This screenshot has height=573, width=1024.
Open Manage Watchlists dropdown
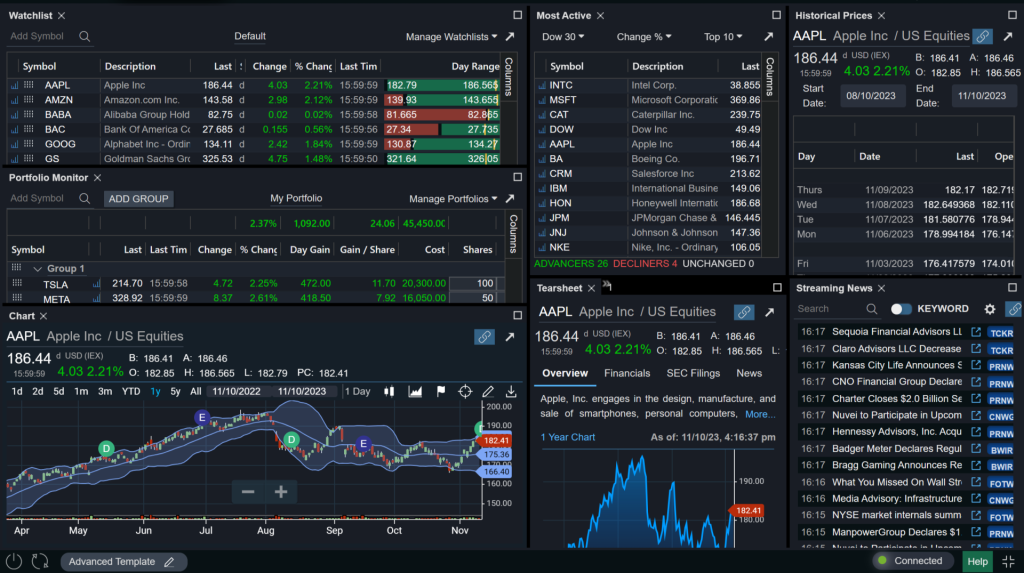pos(451,37)
